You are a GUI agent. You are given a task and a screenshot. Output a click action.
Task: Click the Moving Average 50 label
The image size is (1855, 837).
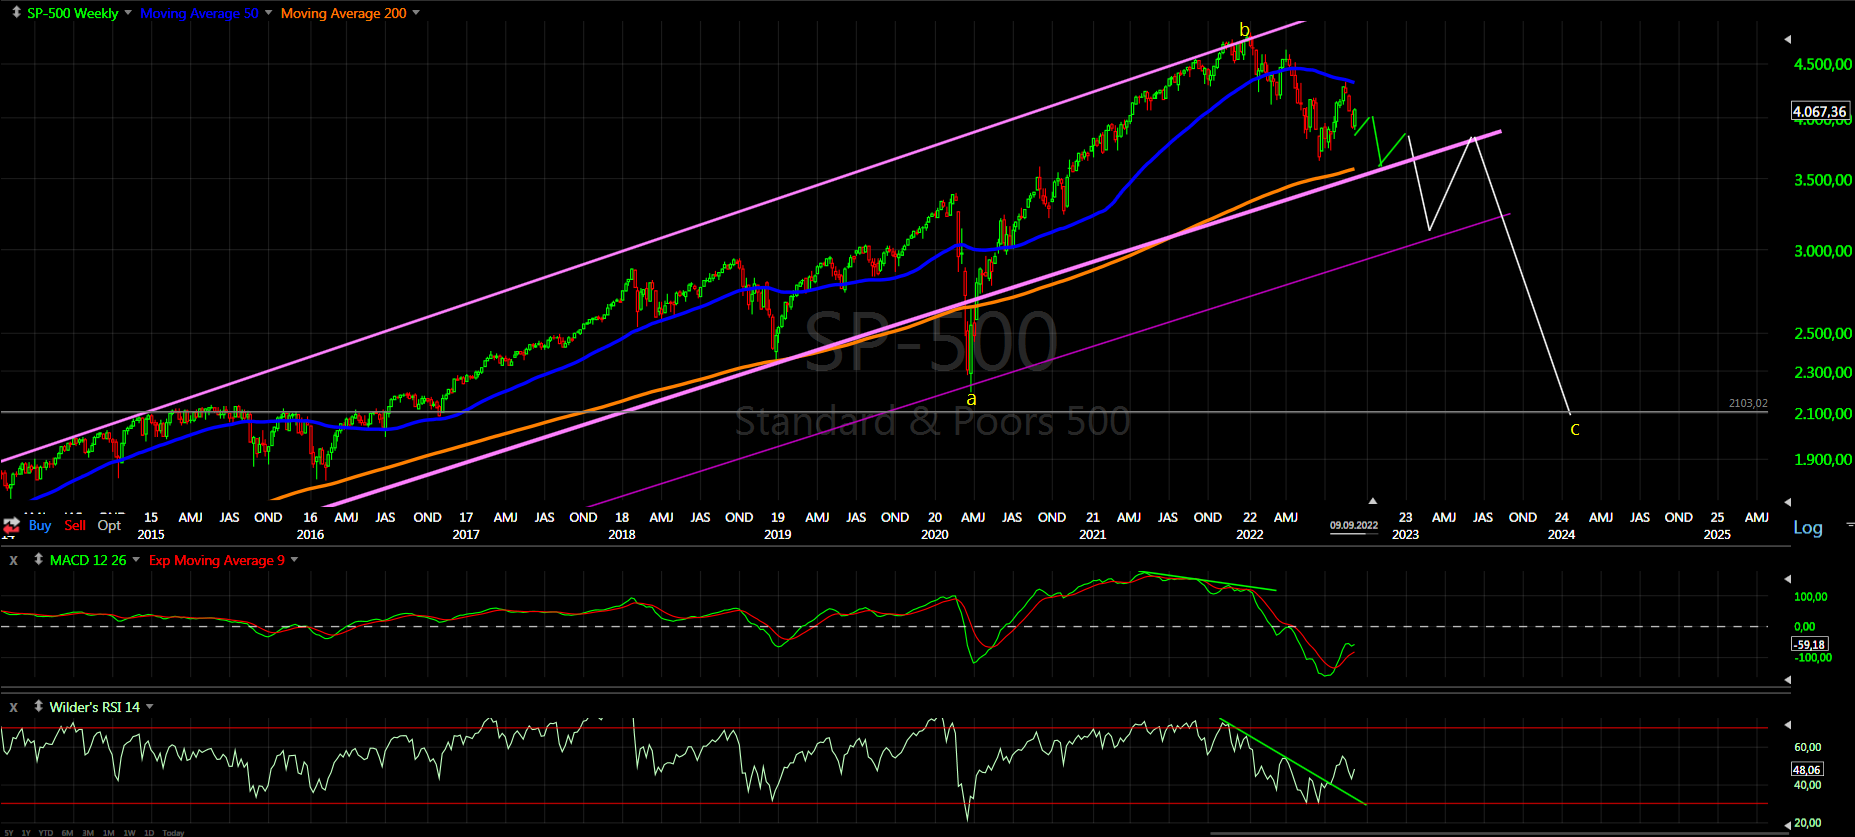pos(199,13)
